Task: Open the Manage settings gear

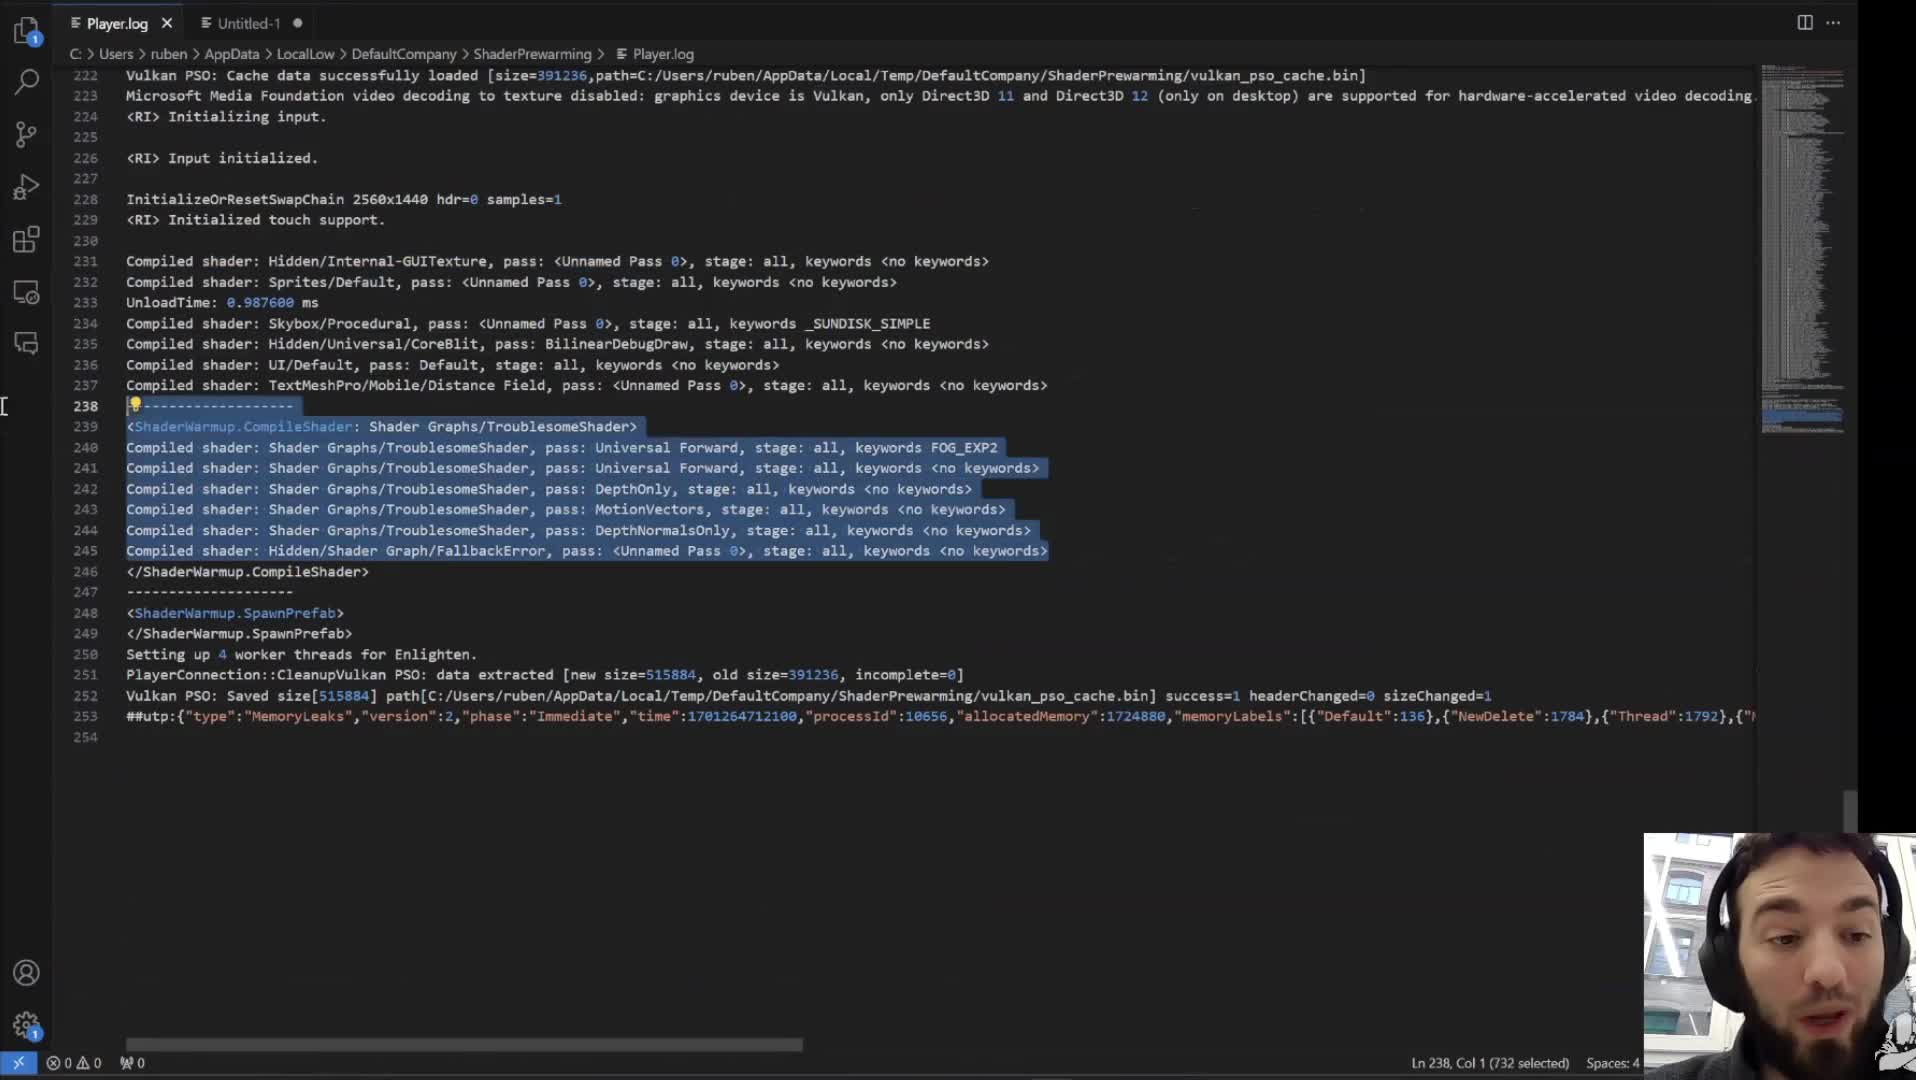Action: (25, 1026)
